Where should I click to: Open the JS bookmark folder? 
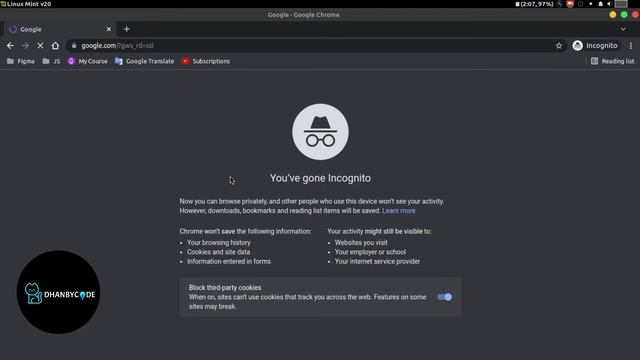coord(51,61)
